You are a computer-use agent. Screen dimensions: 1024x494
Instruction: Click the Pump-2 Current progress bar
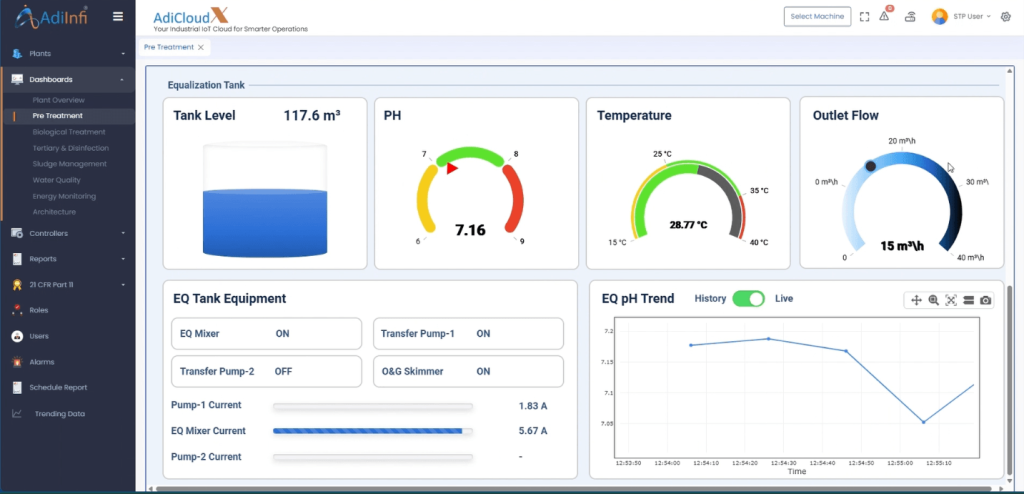373,457
